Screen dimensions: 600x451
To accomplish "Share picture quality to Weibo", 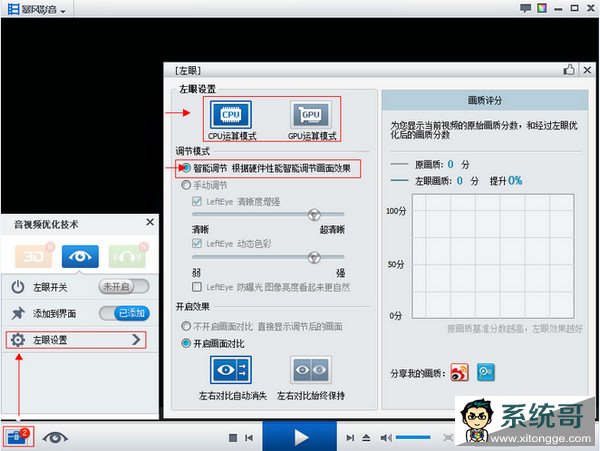I will pos(459,372).
